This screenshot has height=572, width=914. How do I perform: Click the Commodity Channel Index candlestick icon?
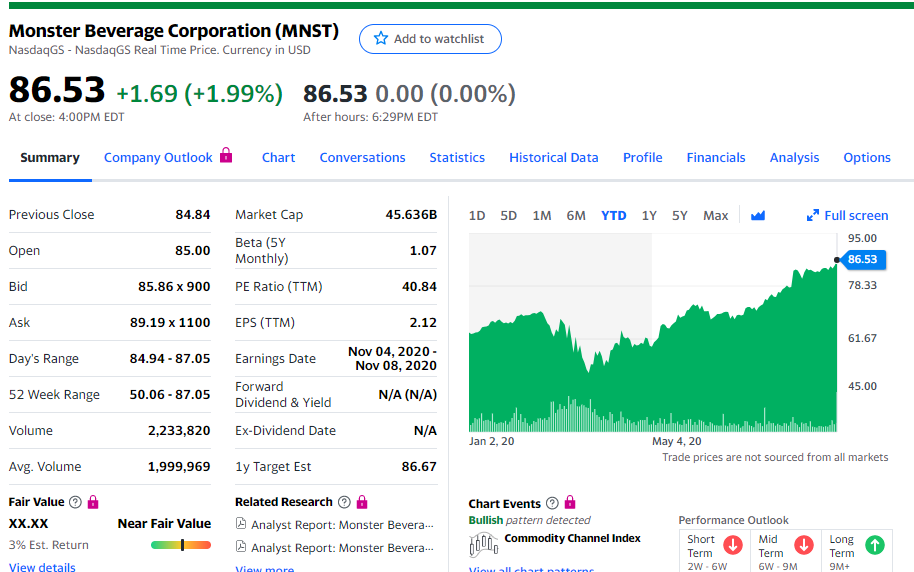pyautogui.click(x=484, y=545)
